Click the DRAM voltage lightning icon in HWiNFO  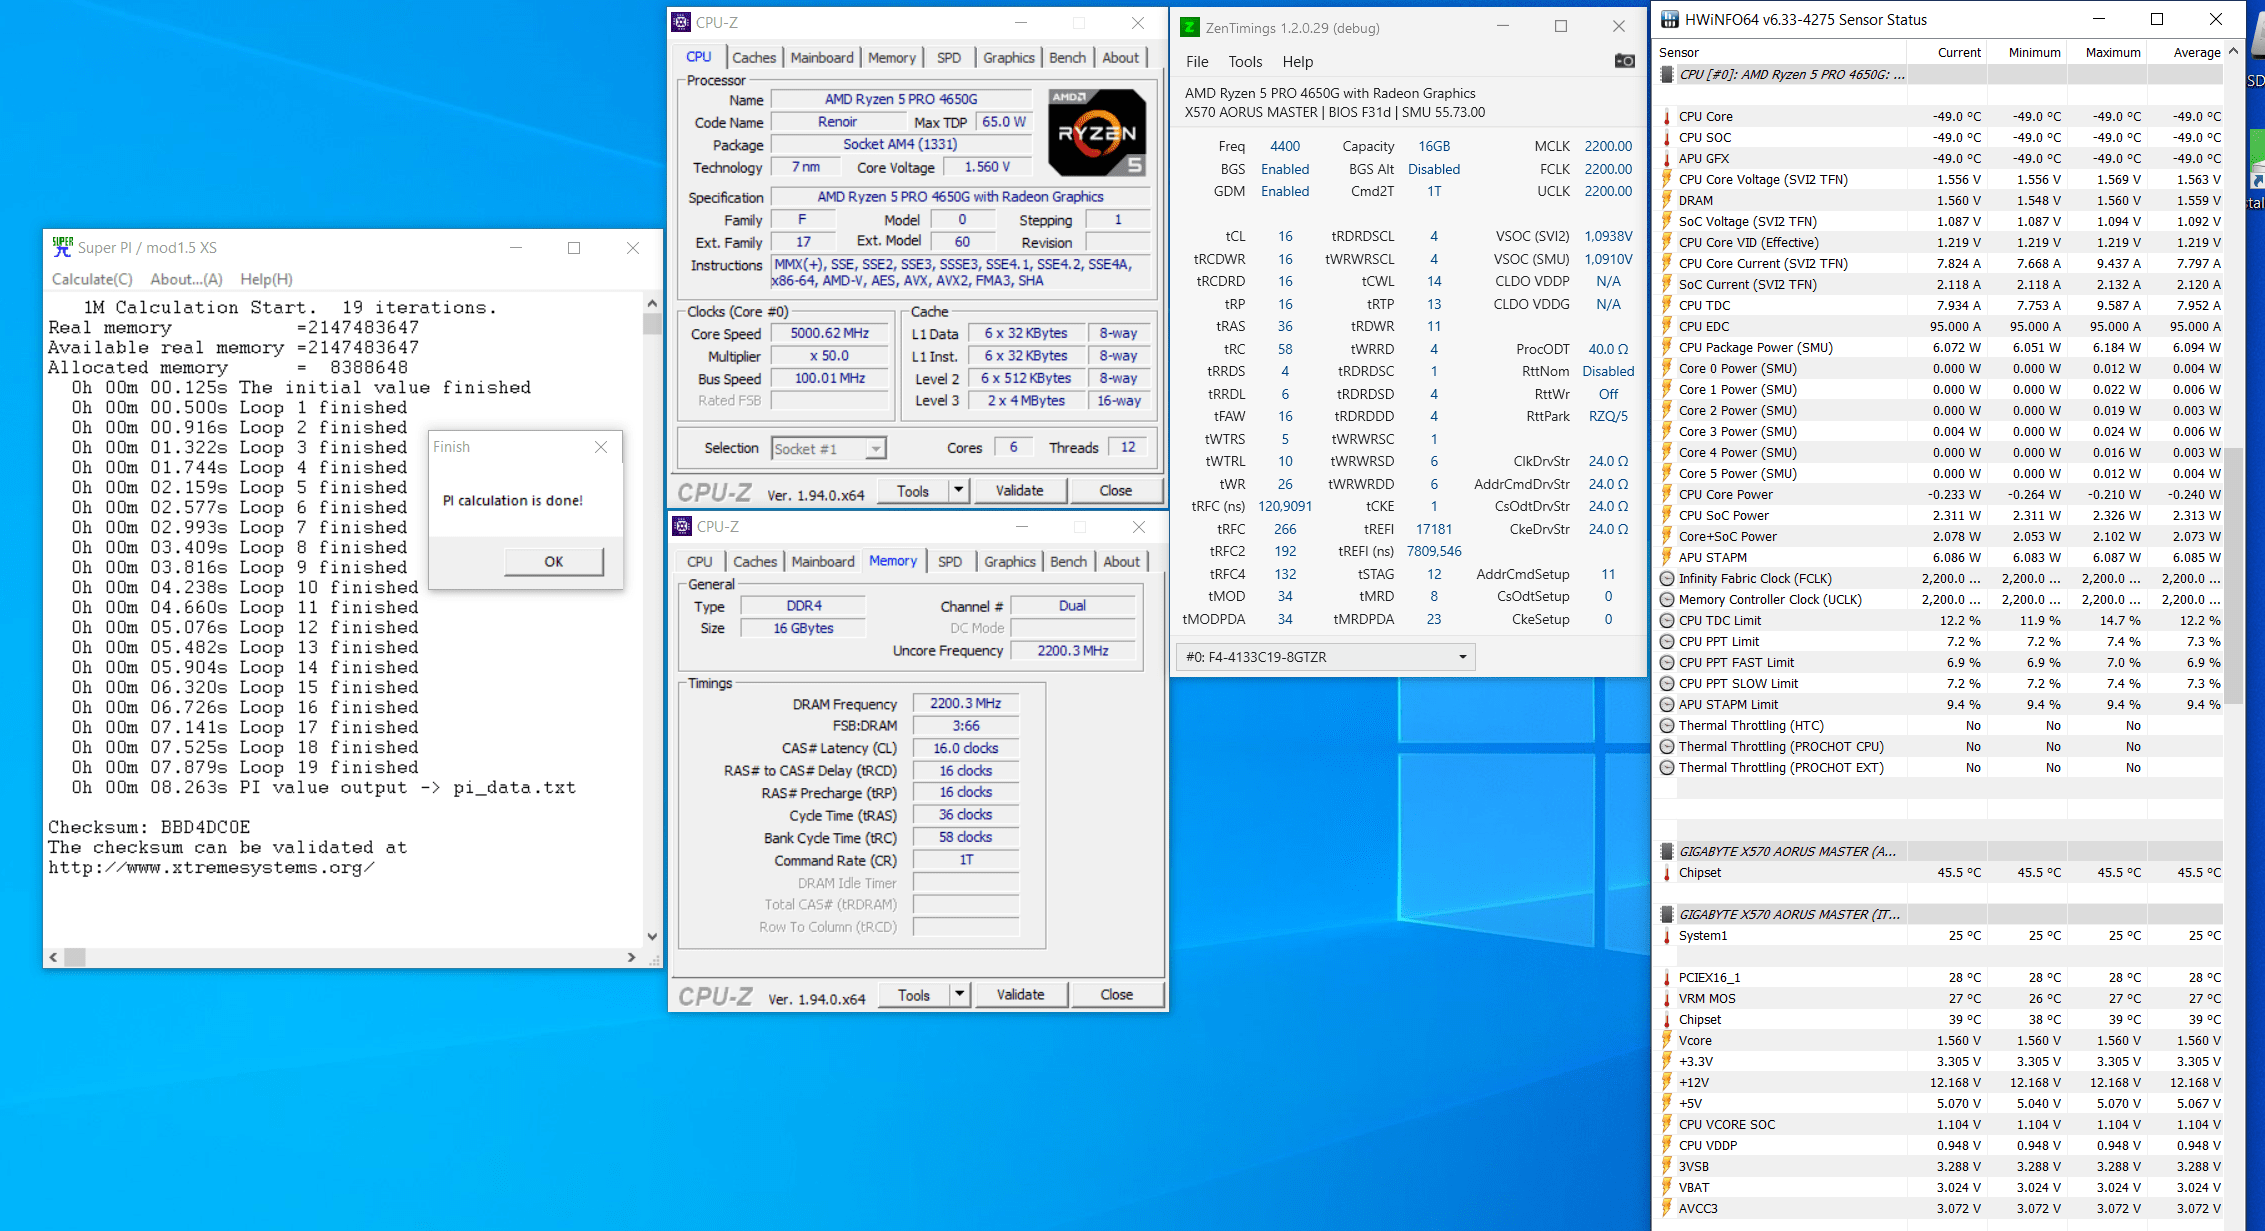1667,201
